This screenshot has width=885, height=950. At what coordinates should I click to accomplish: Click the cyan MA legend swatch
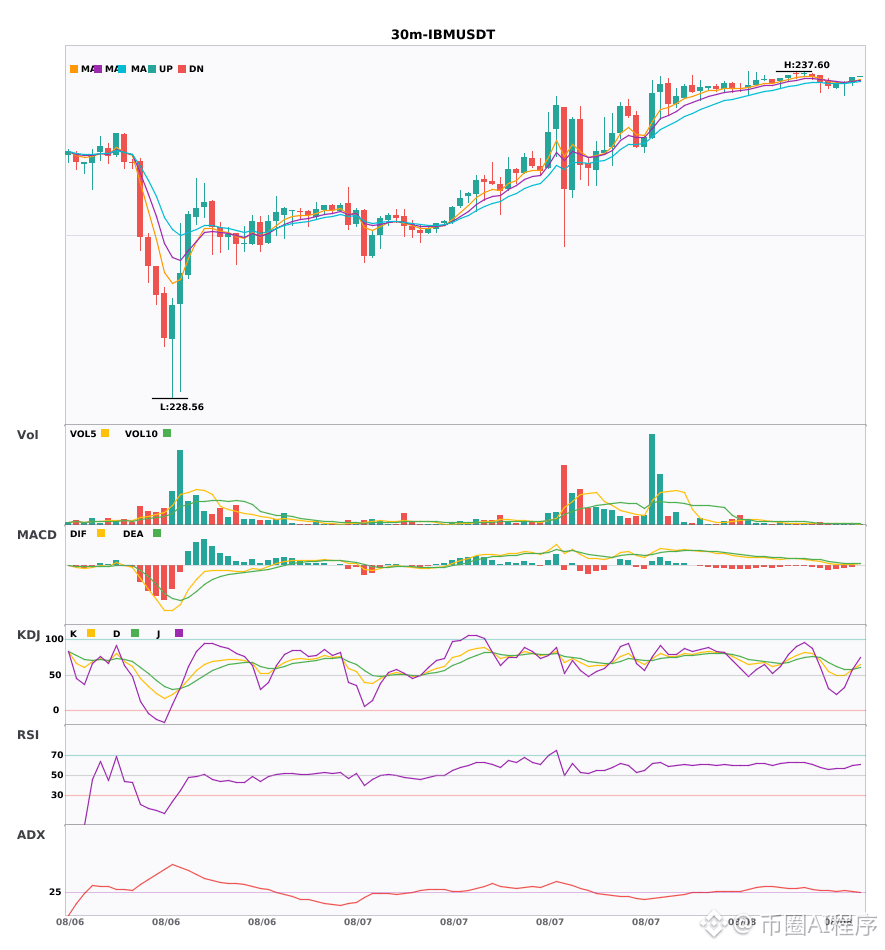pyautogui.click(x=122, y=69)
